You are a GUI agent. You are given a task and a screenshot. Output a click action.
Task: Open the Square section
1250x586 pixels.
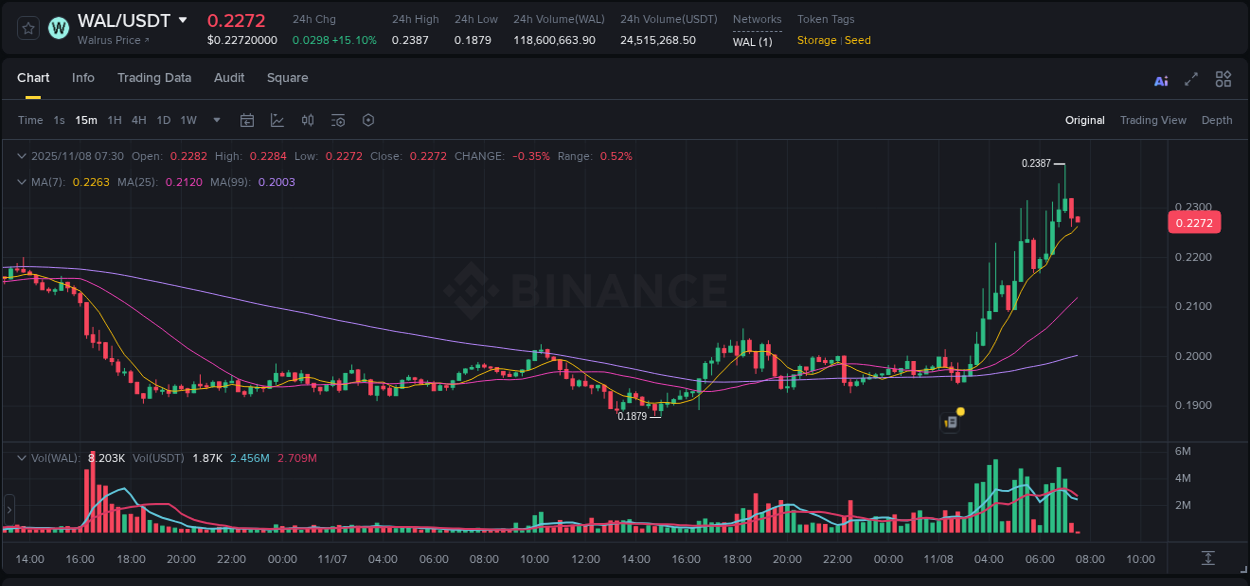pyautogui.click(x=287, y=77)
